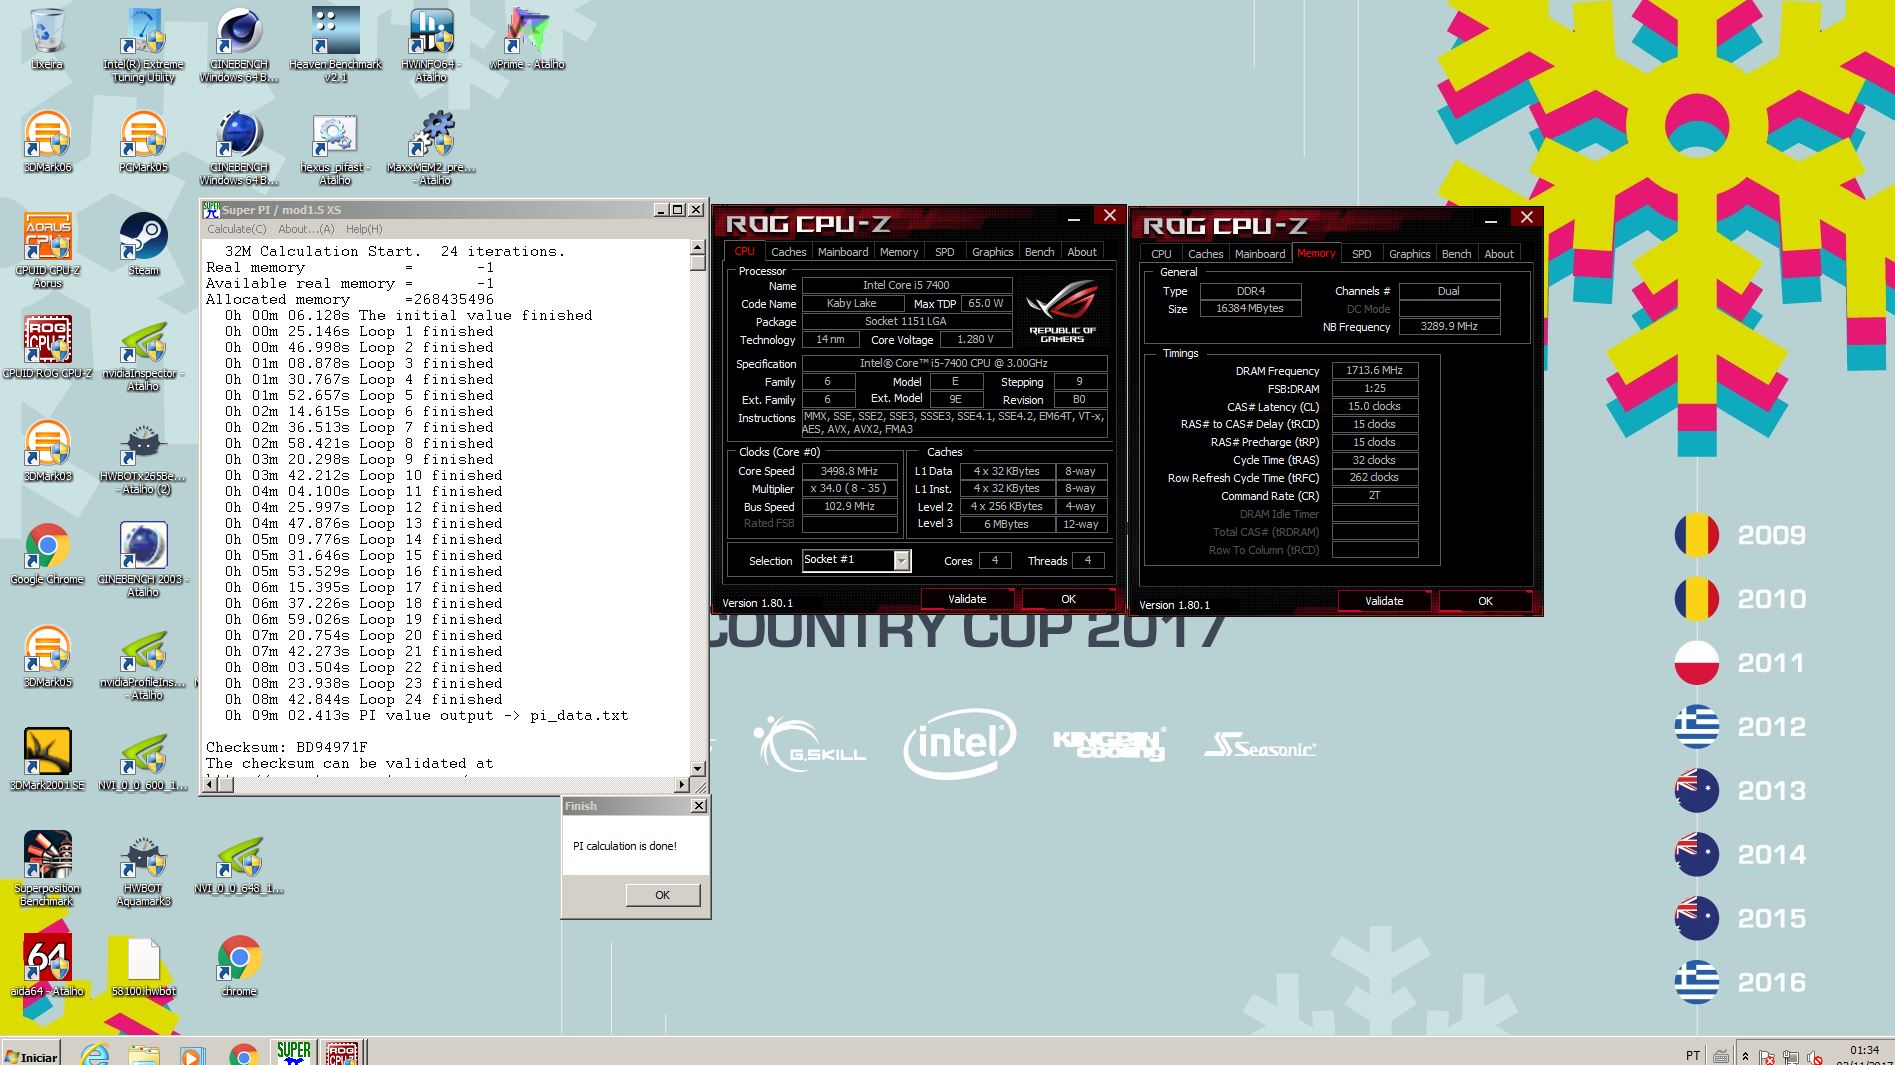Switch to Caches tab in left CPU-Z window

788,252
